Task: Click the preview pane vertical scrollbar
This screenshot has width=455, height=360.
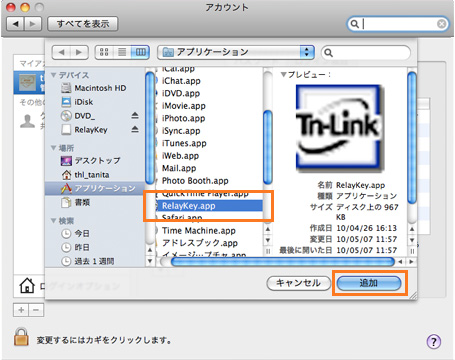Action: [412, 137]
